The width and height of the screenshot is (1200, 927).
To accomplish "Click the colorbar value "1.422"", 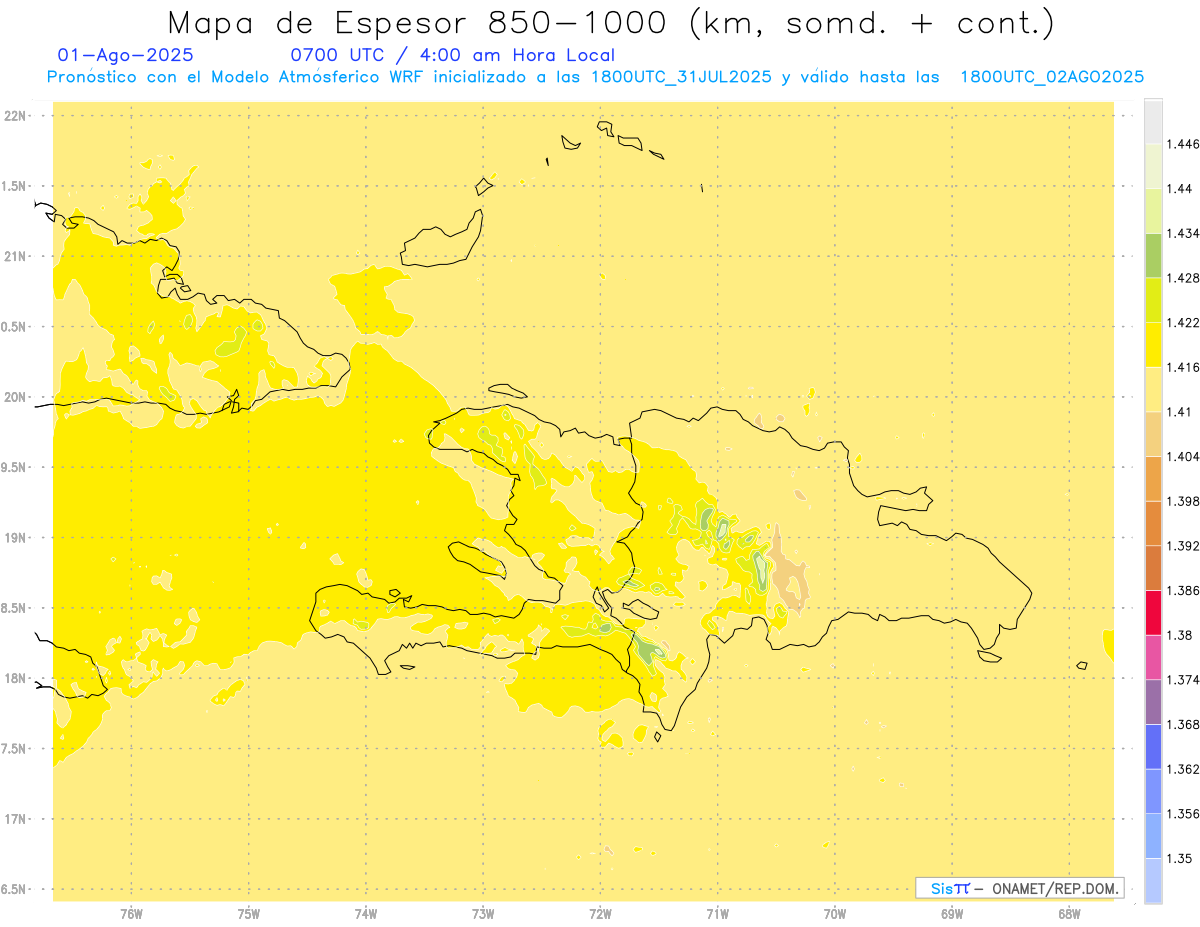I will tap(1185, 323).
